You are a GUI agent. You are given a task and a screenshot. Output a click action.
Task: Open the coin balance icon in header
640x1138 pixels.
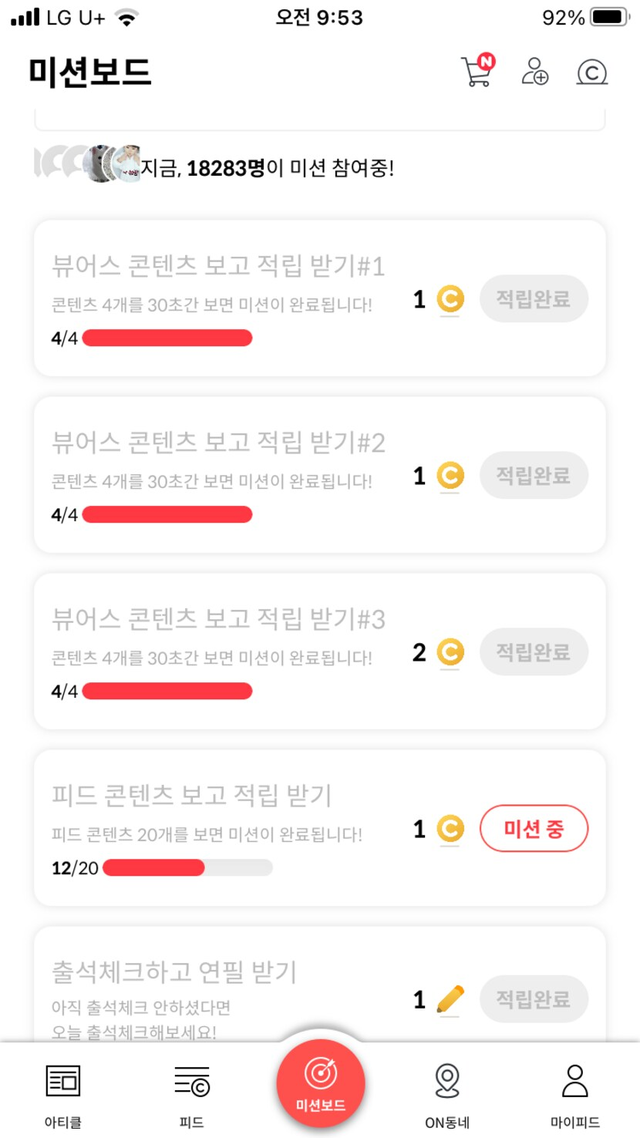pyautogui.click(x=592, y=72)
